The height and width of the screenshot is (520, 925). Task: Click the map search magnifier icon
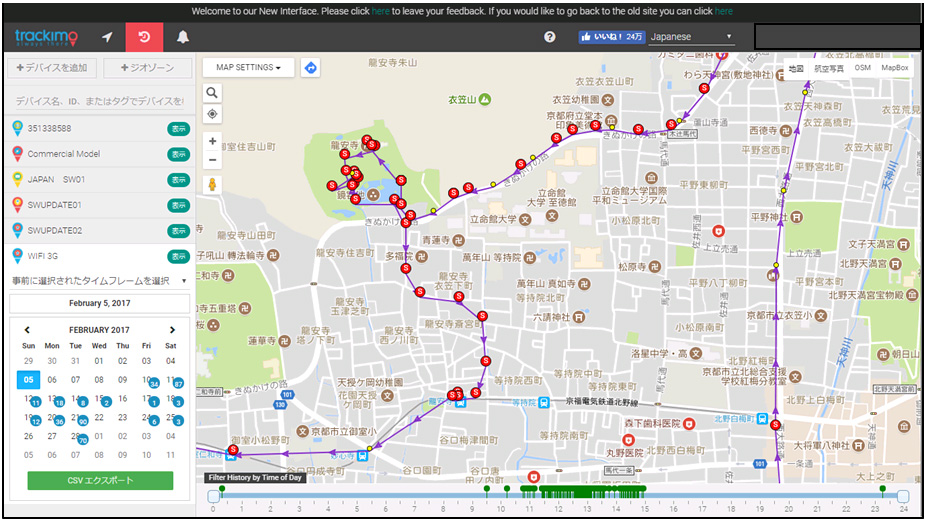[212, 93]
